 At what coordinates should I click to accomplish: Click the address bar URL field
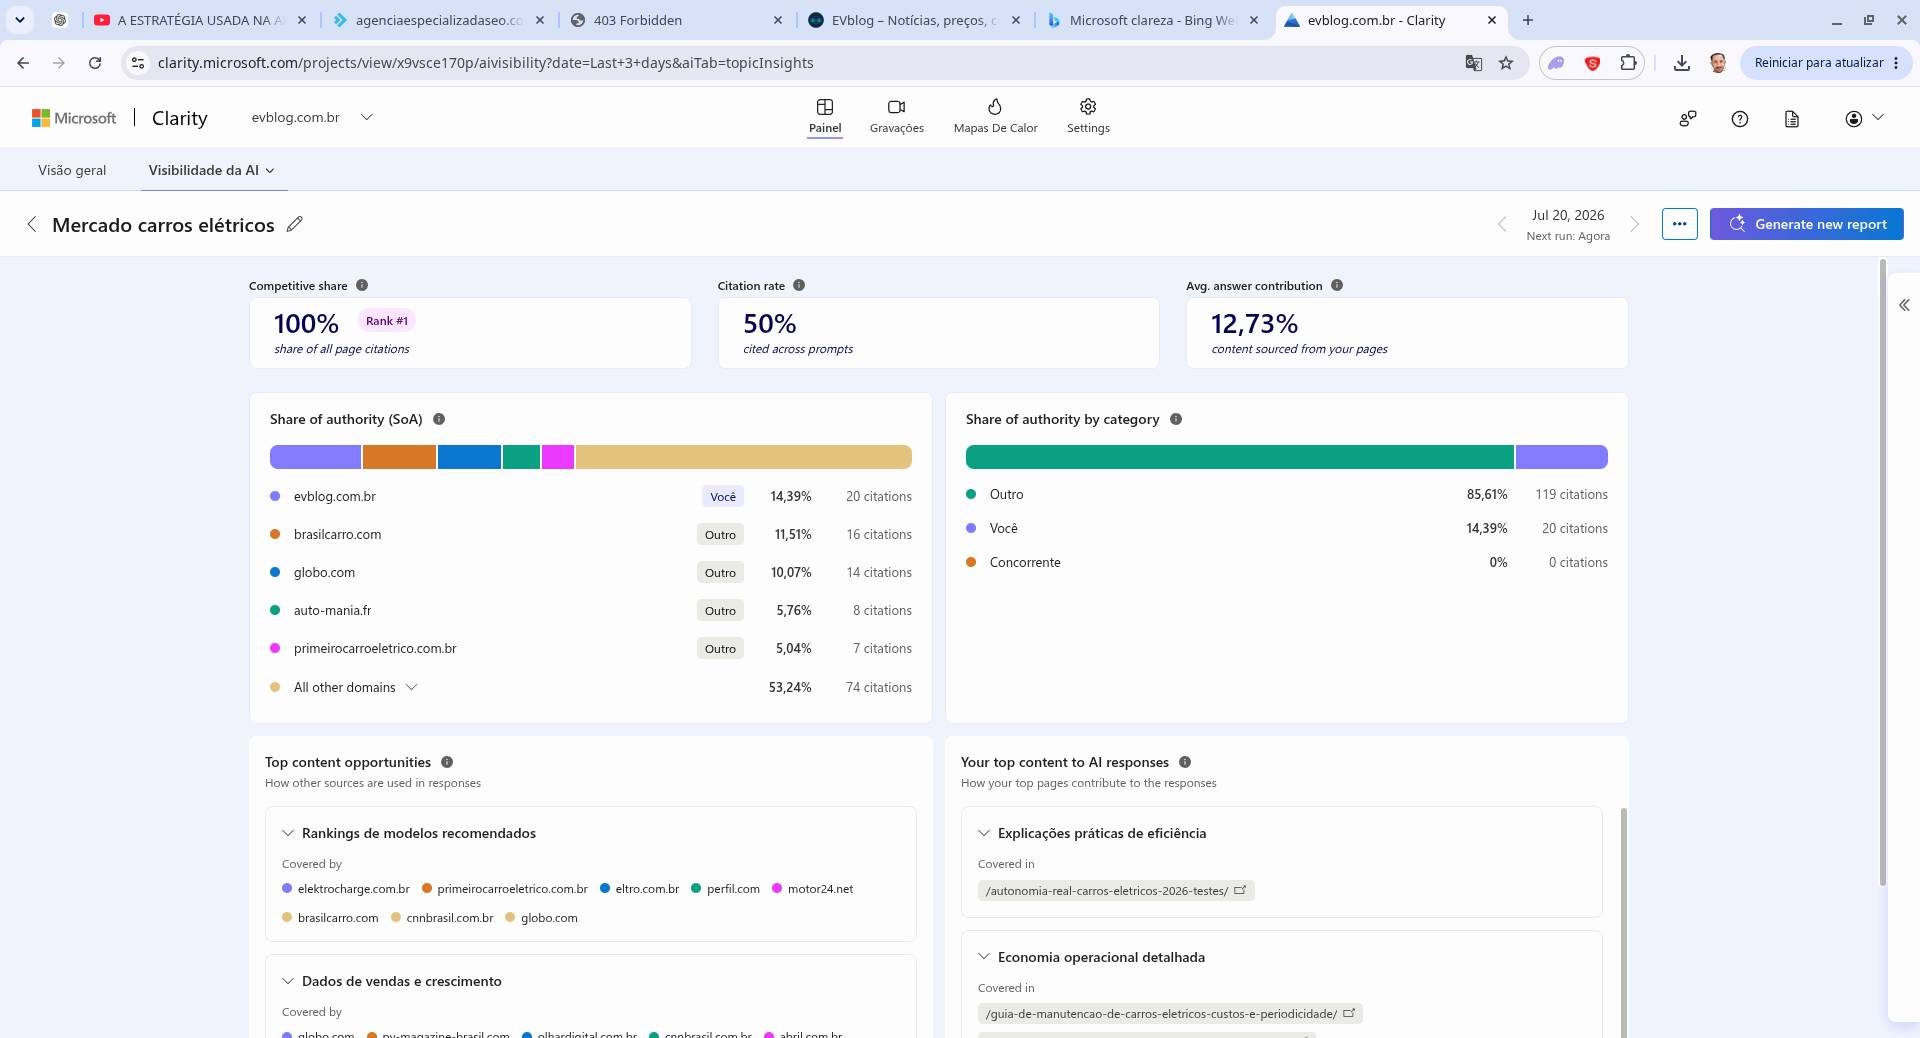805,63
